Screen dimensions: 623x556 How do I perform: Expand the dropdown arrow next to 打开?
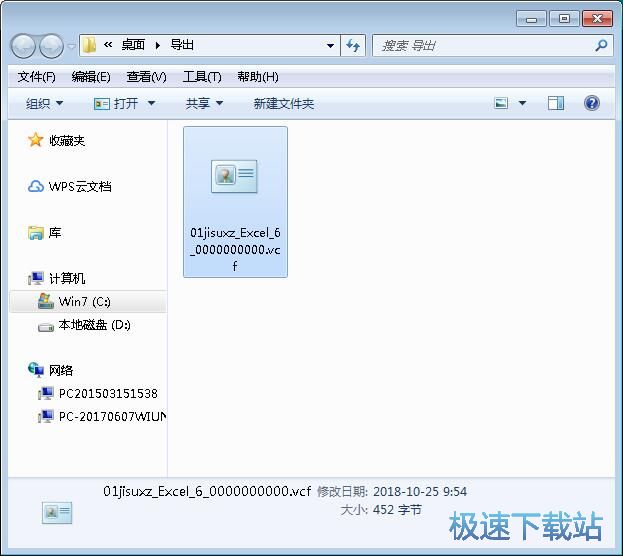pos(151,104)
